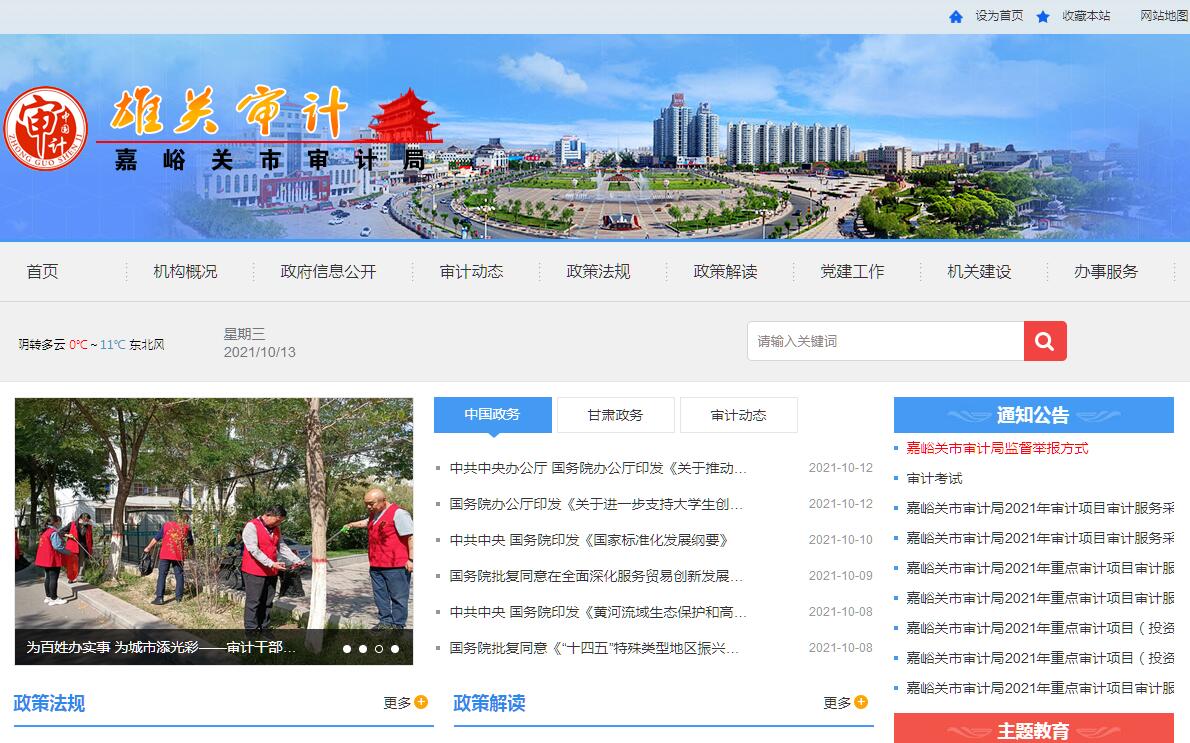Open the 政府信息公开 navigation menu
The width and height of the screenshot is (1190, 743).
pos(328,271)
